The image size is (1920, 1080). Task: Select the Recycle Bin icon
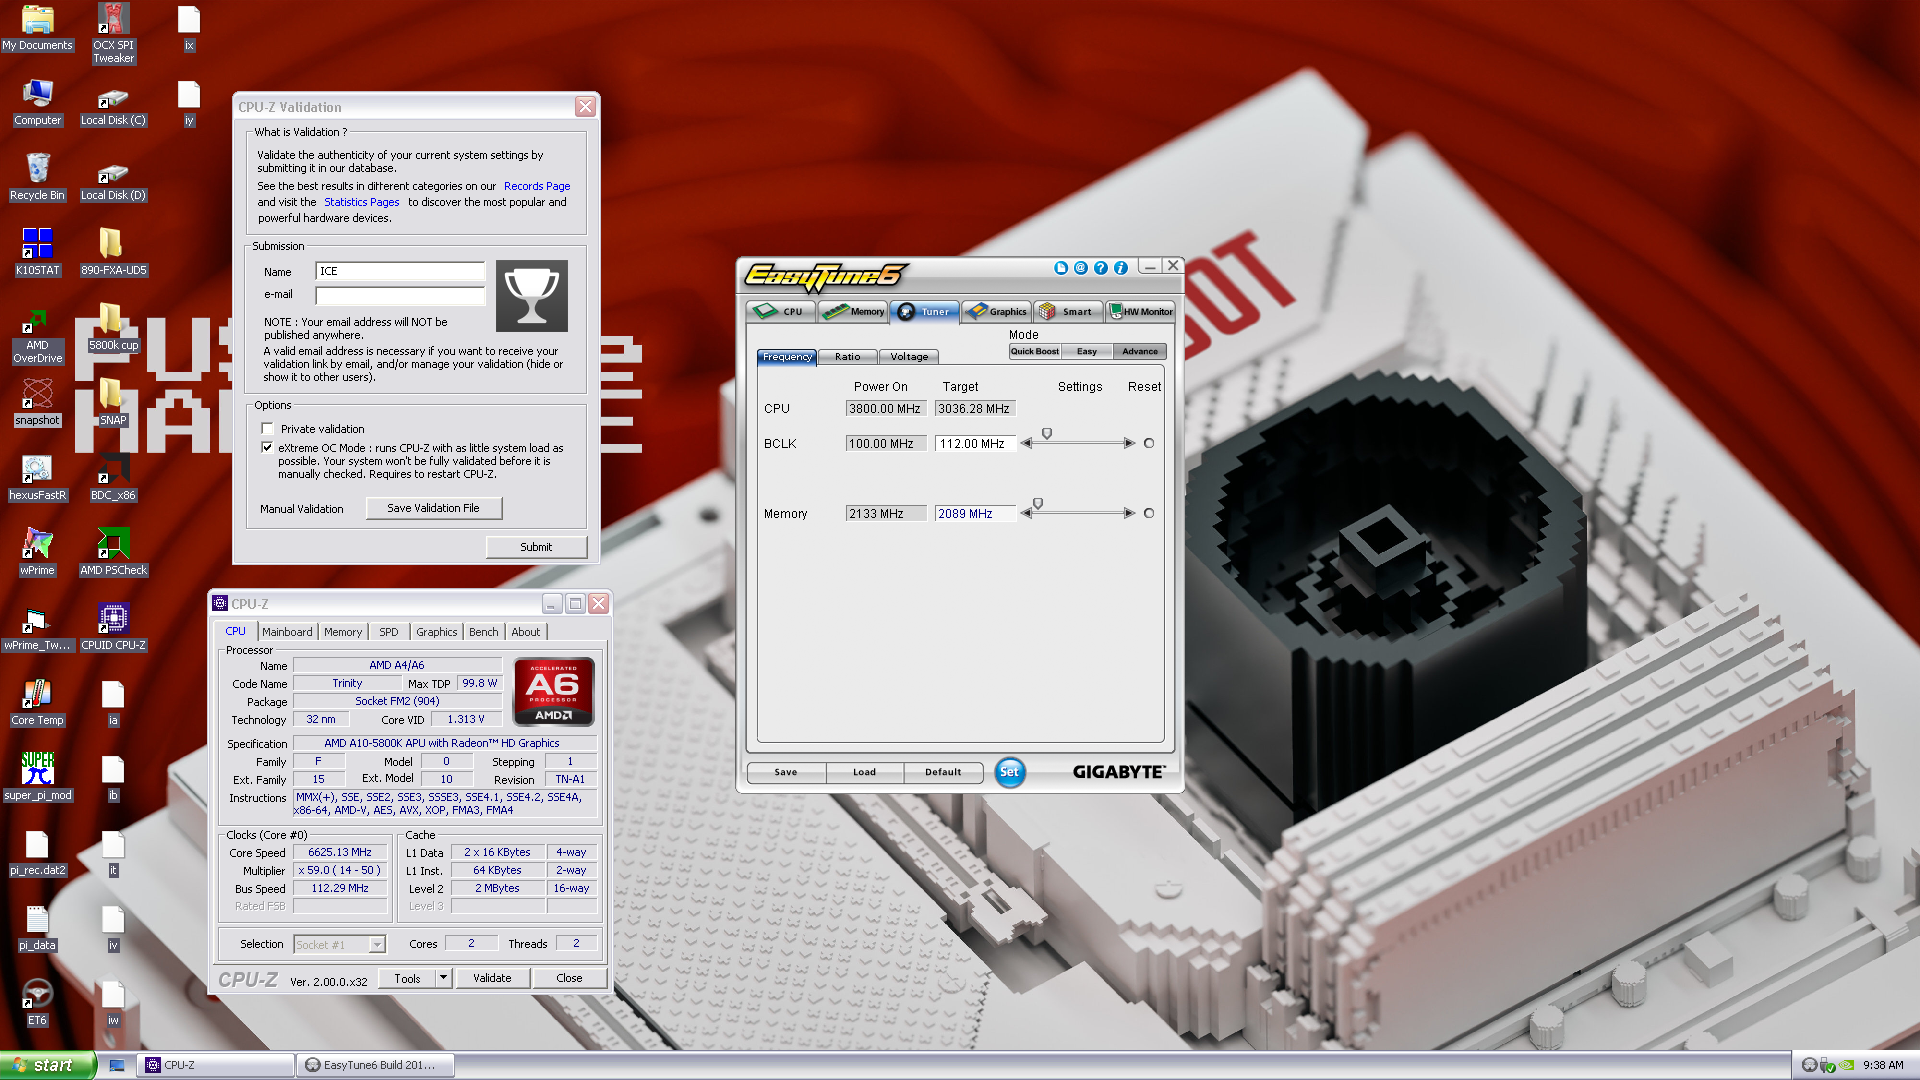[x=37, y=177]
